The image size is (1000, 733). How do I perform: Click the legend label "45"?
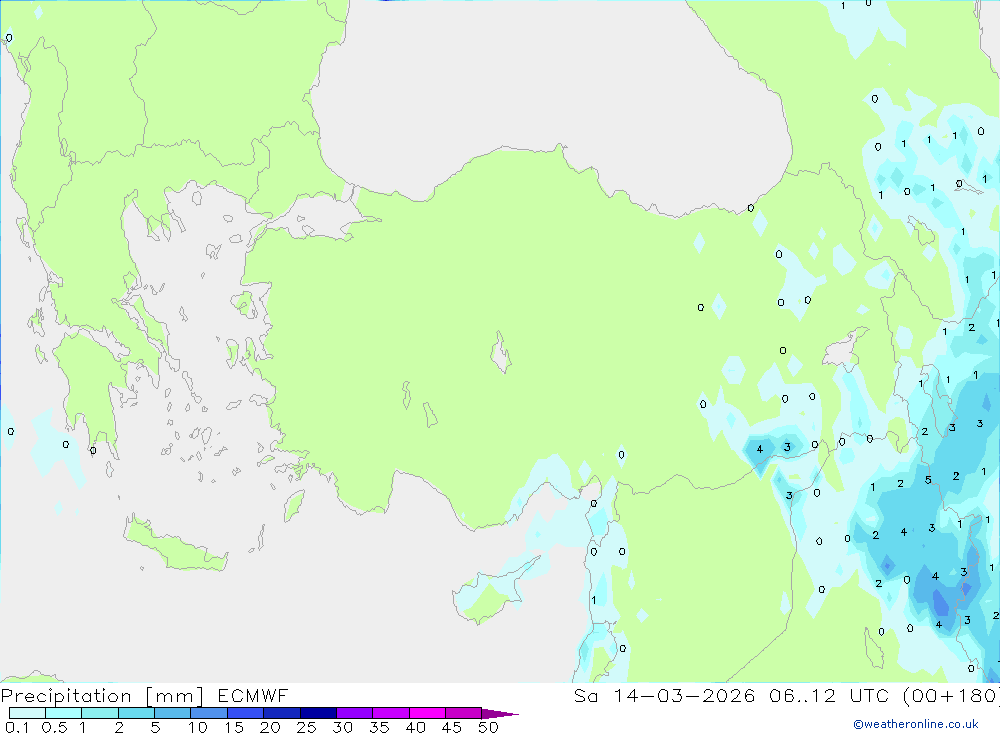[x=452, y=727]
